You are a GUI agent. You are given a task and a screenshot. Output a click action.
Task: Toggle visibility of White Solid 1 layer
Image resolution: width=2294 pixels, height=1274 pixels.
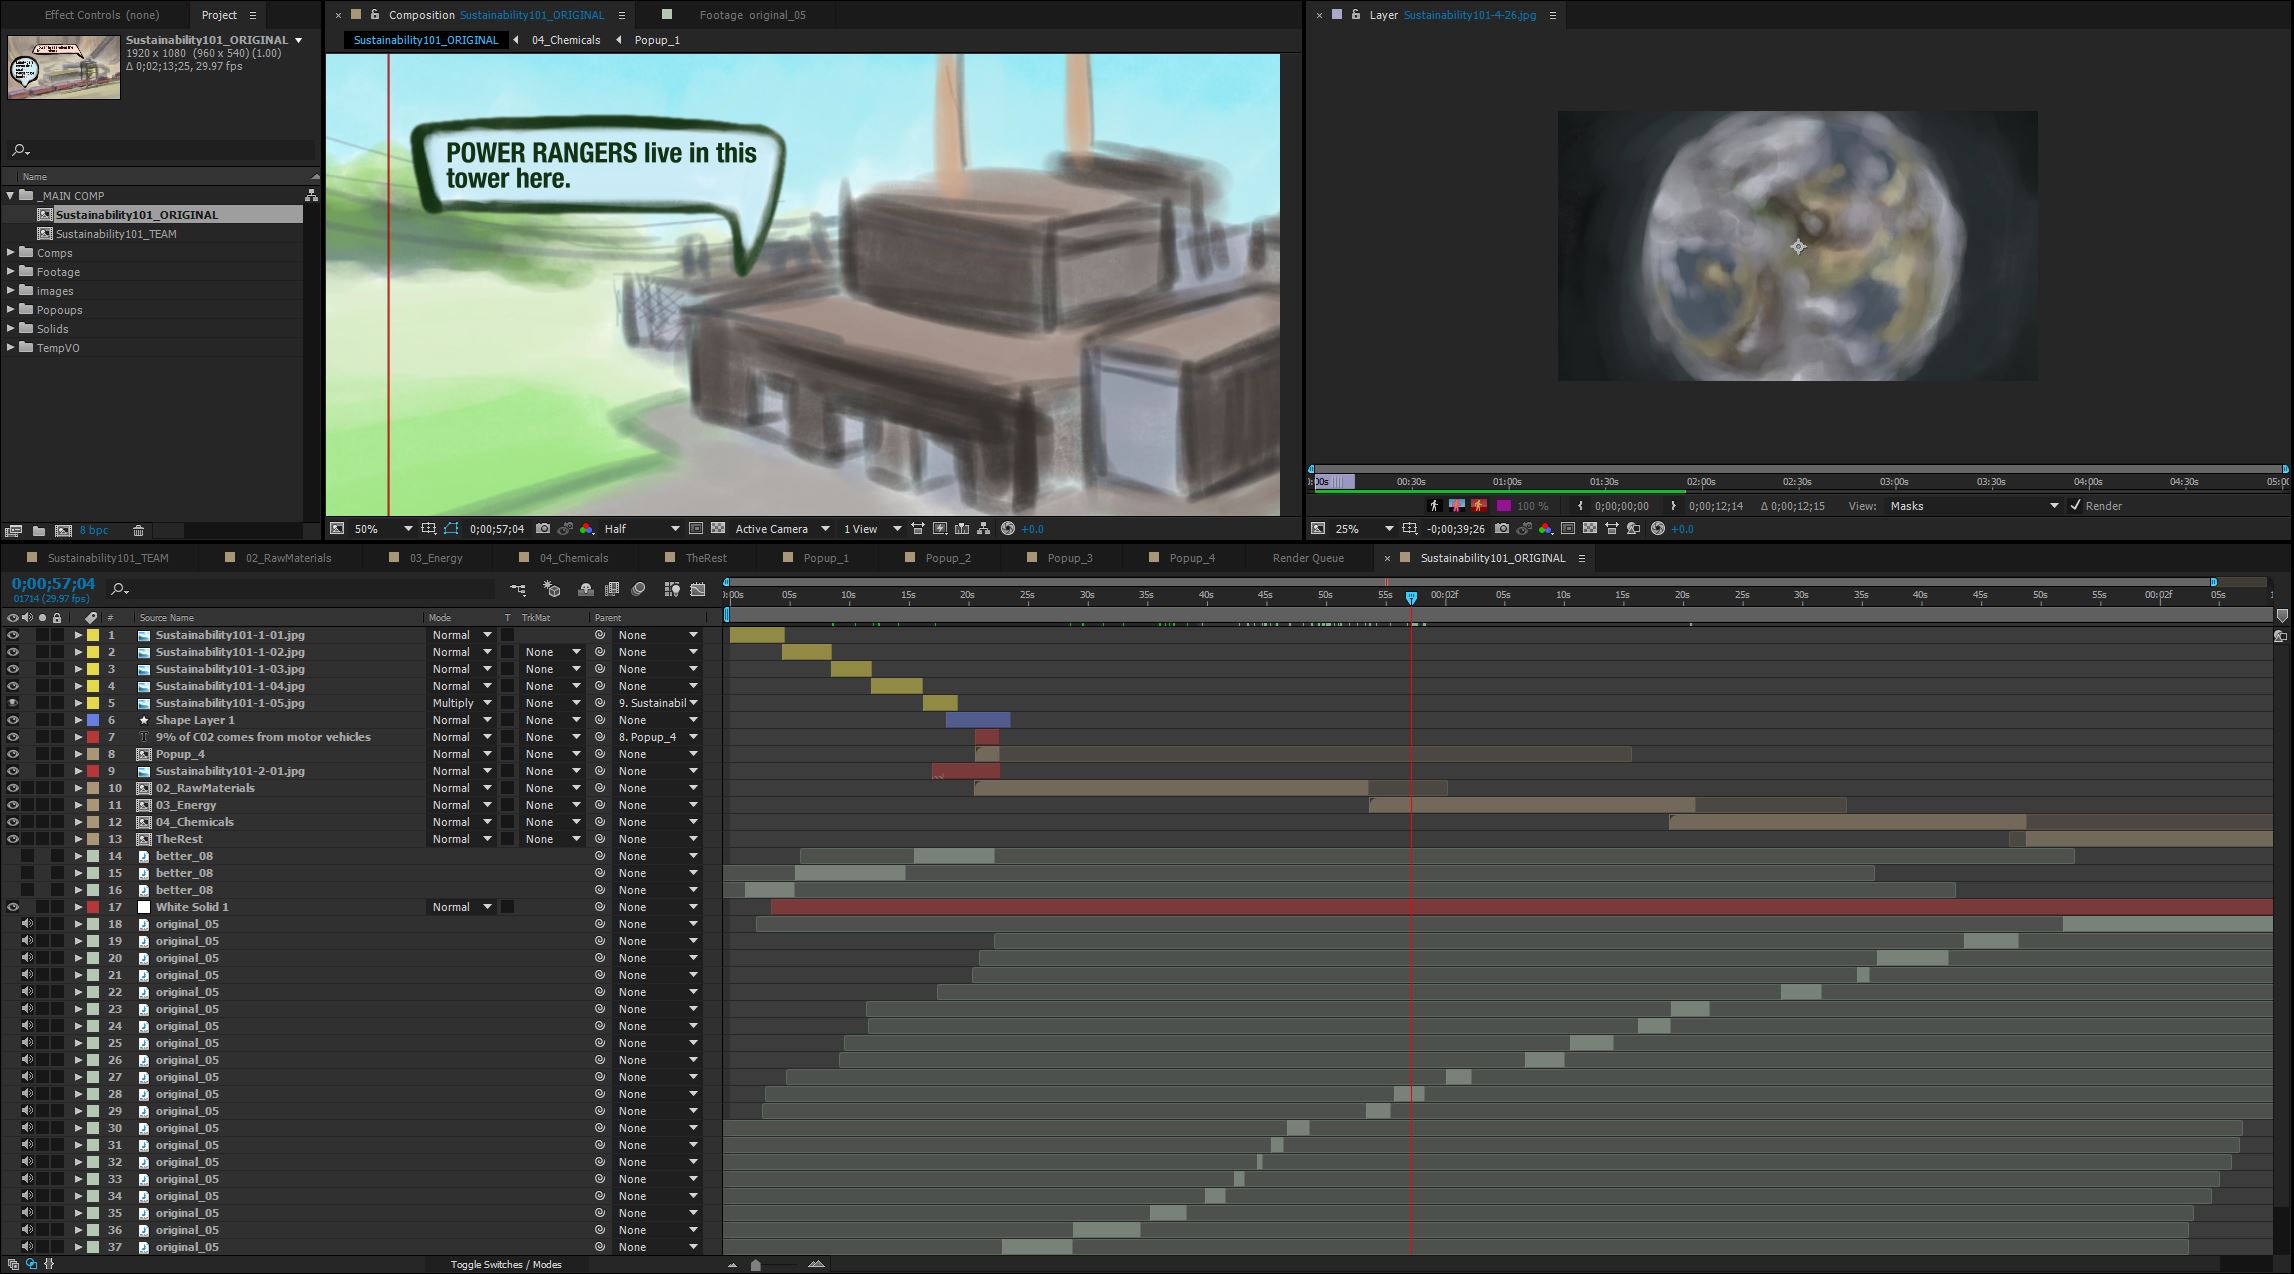13,907
